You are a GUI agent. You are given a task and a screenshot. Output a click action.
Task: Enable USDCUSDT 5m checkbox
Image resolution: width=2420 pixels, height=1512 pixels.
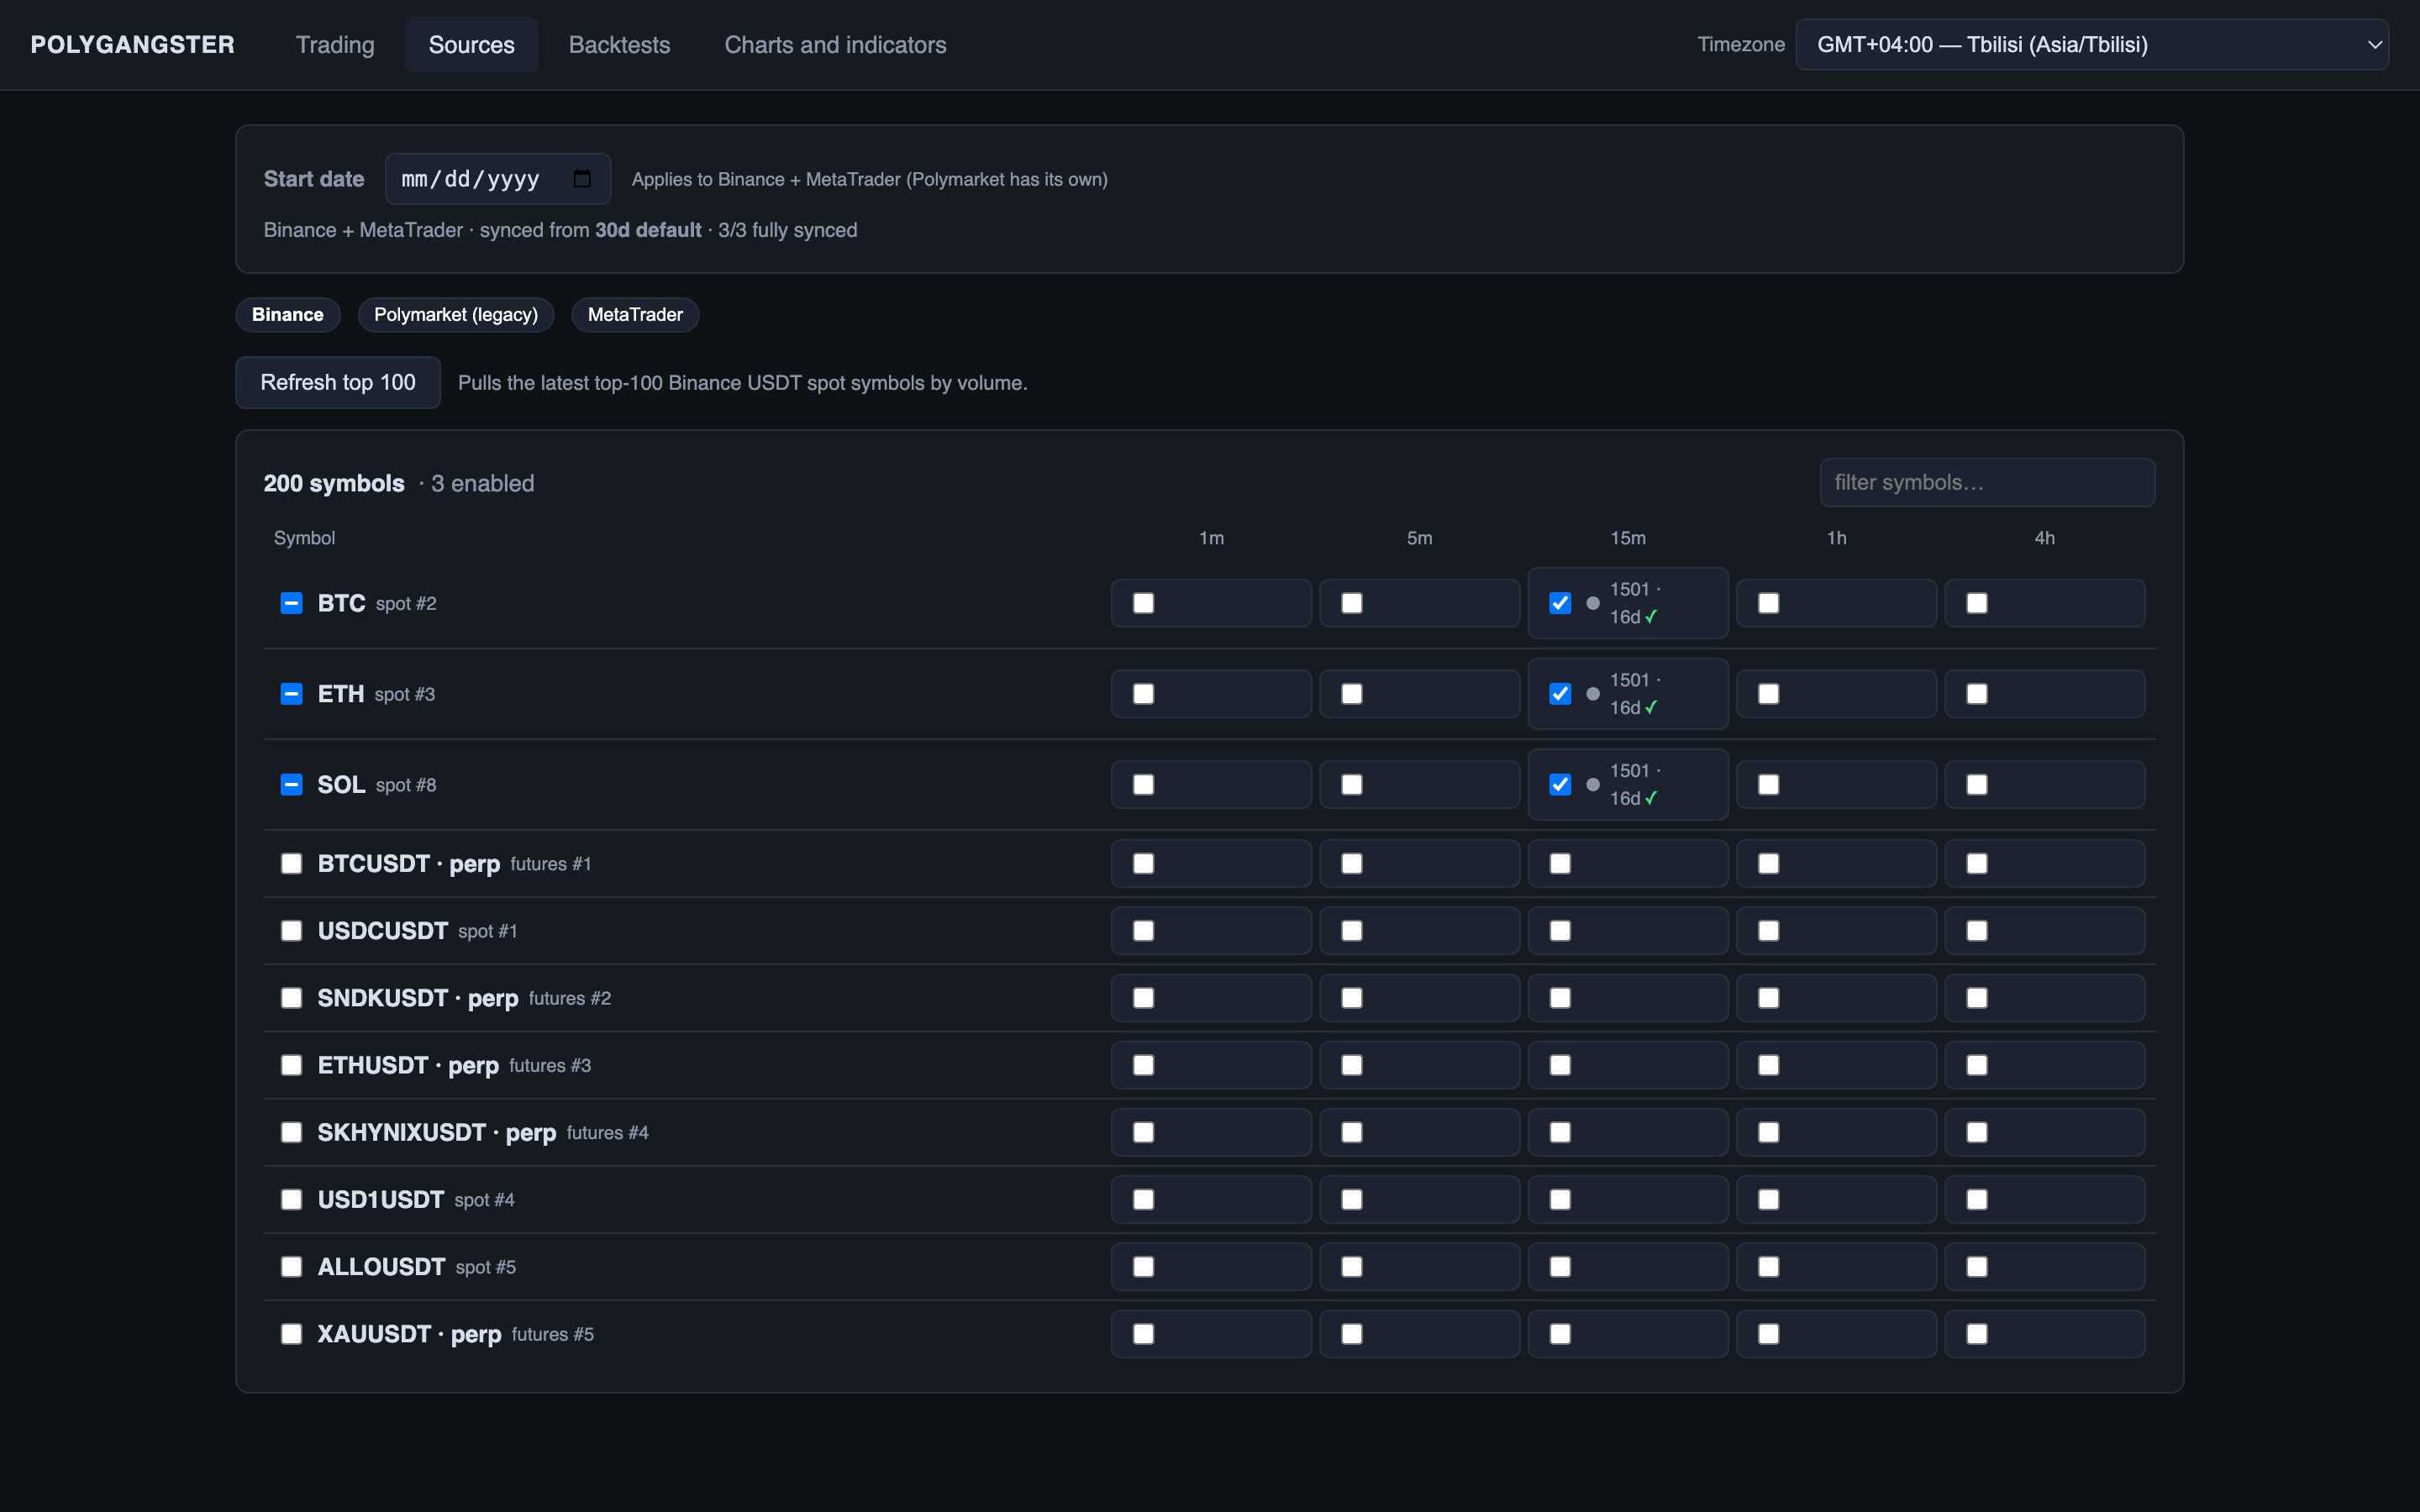pyautogui.click(x=1352, y=931)
